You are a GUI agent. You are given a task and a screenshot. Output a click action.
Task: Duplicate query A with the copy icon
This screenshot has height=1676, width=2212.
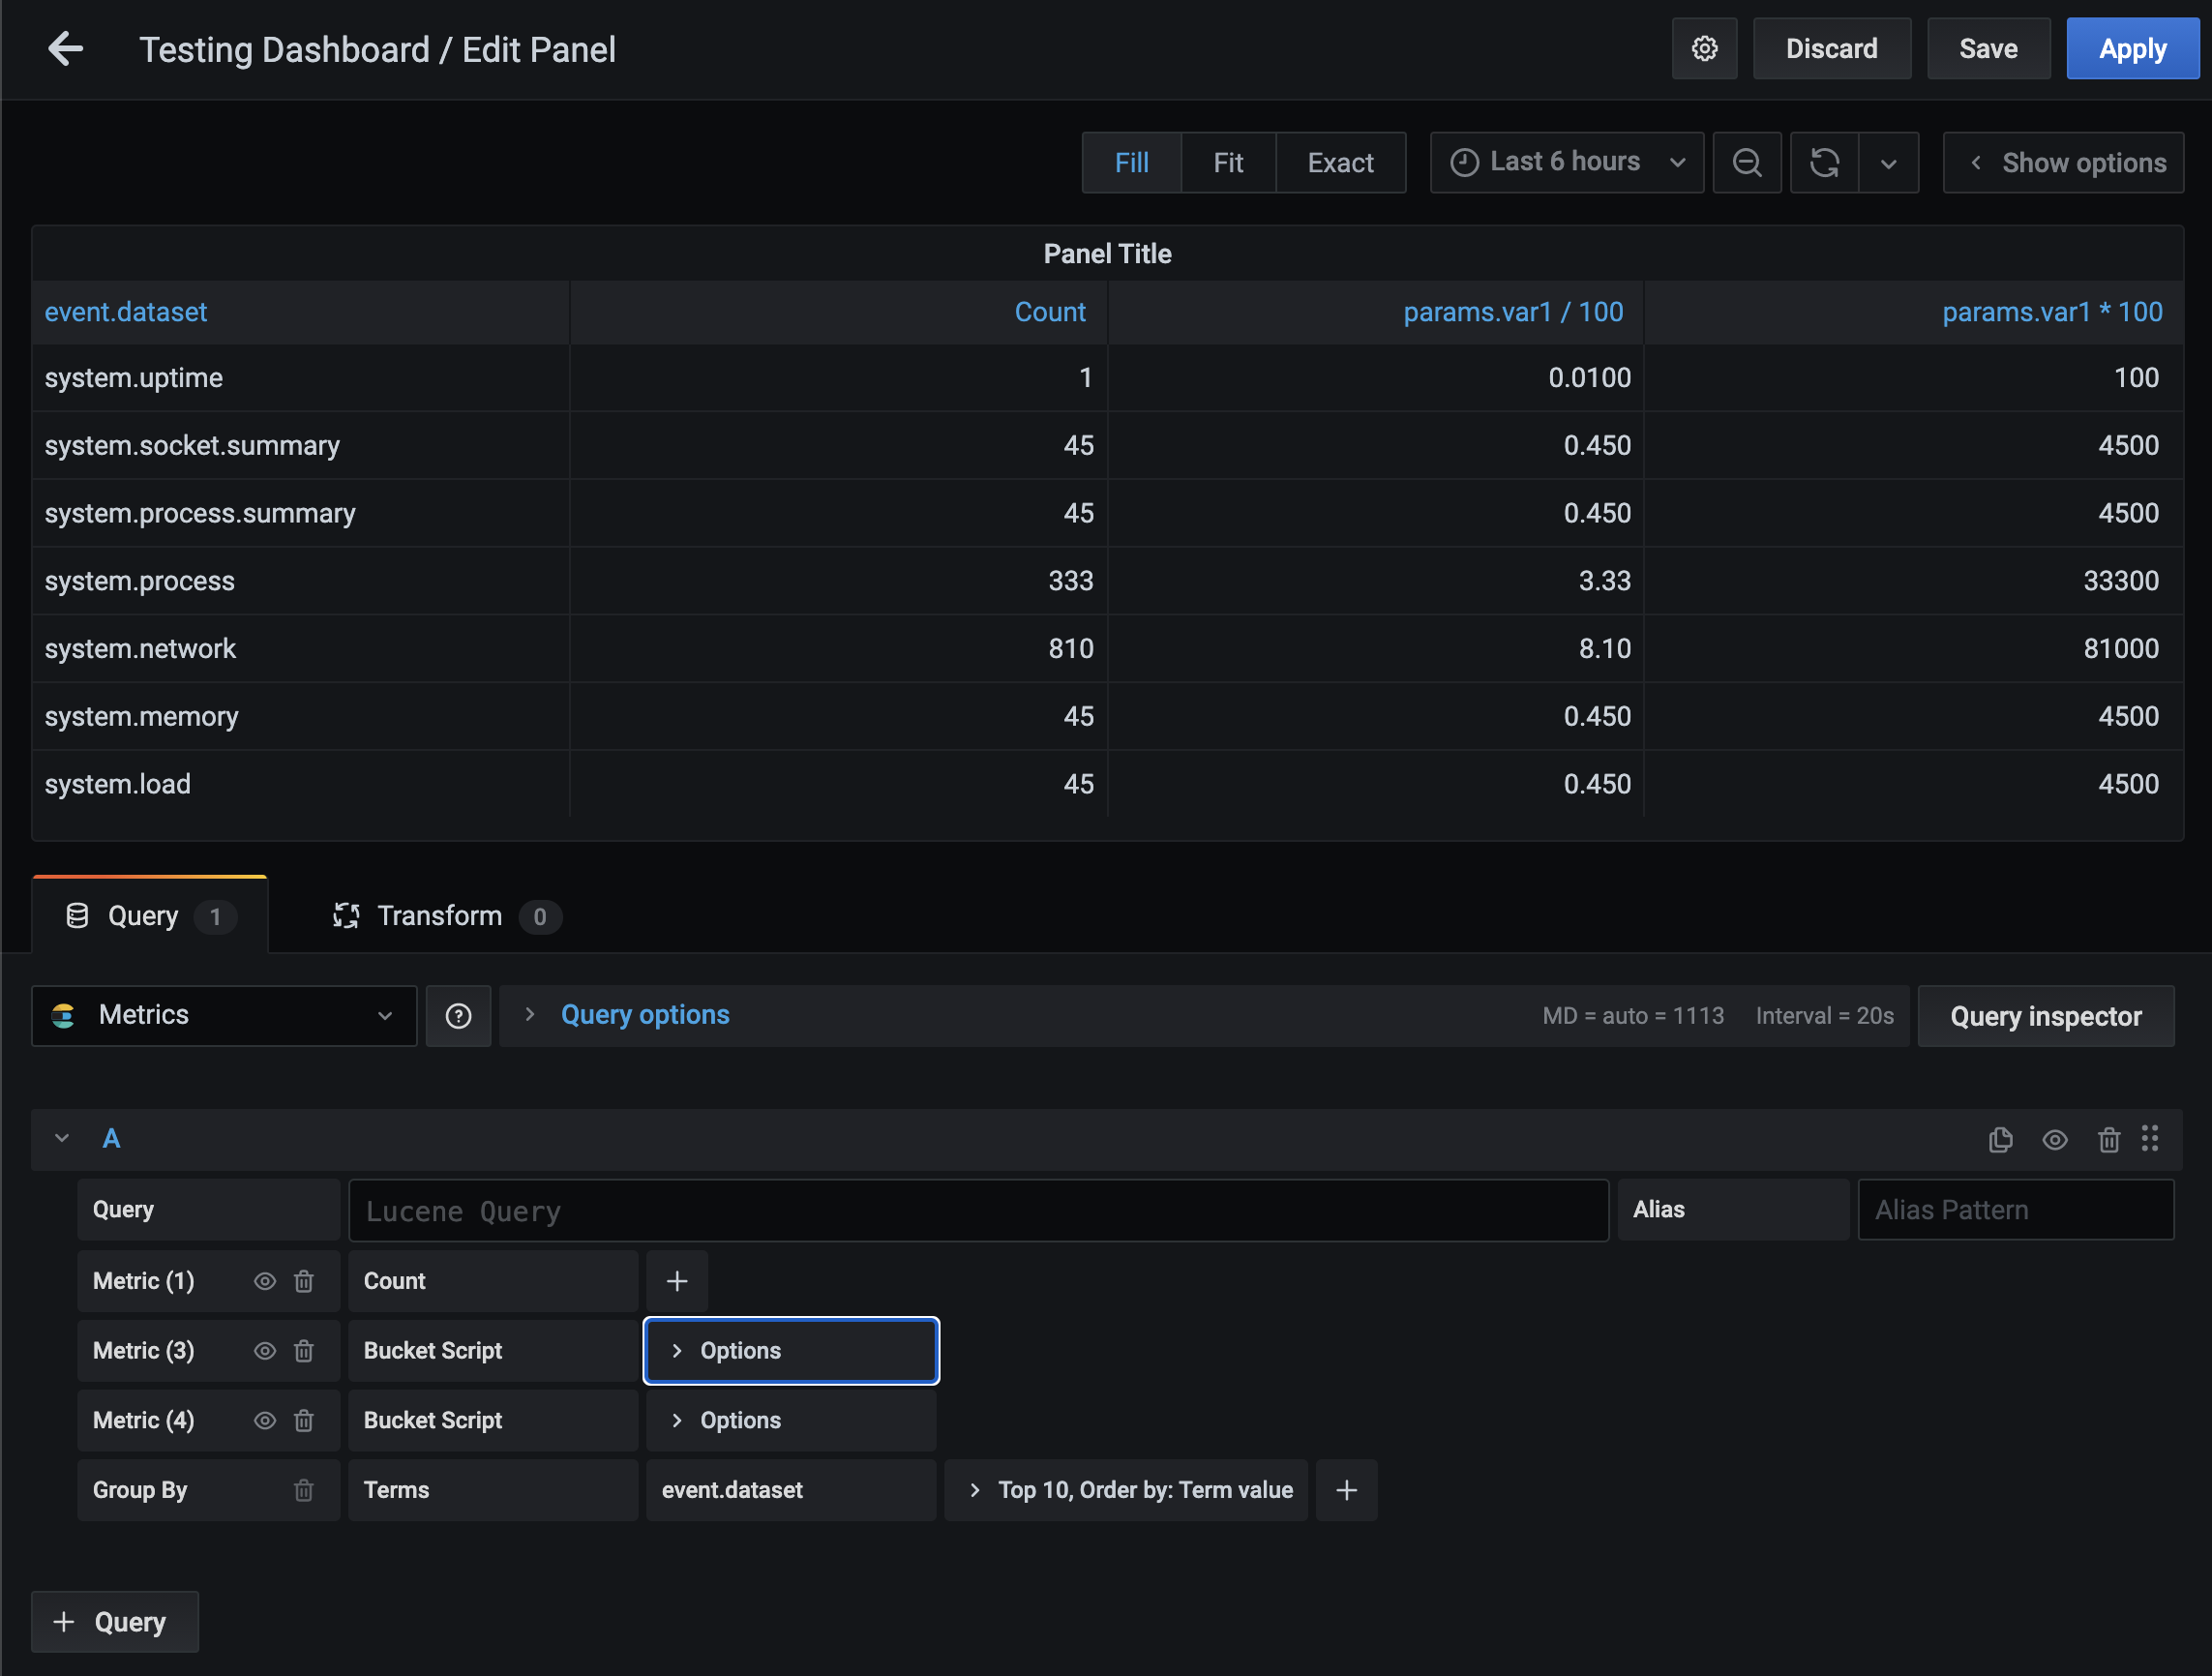tap(2000, 1139)
